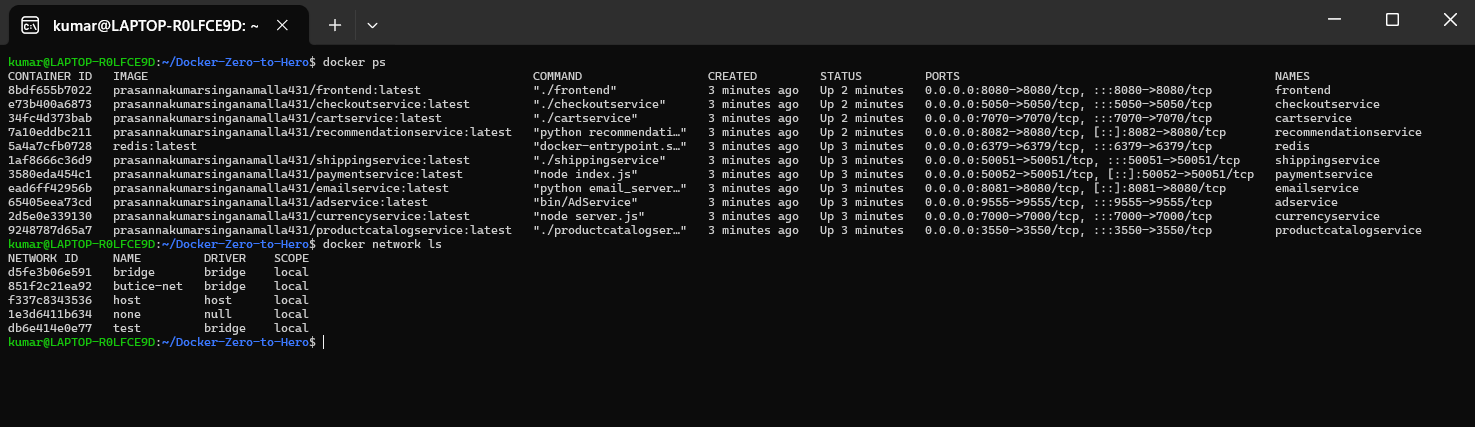Screen dimensions: 1475x427
Task: Click the empty title bar drag area
Action: (x=800, y=22)
